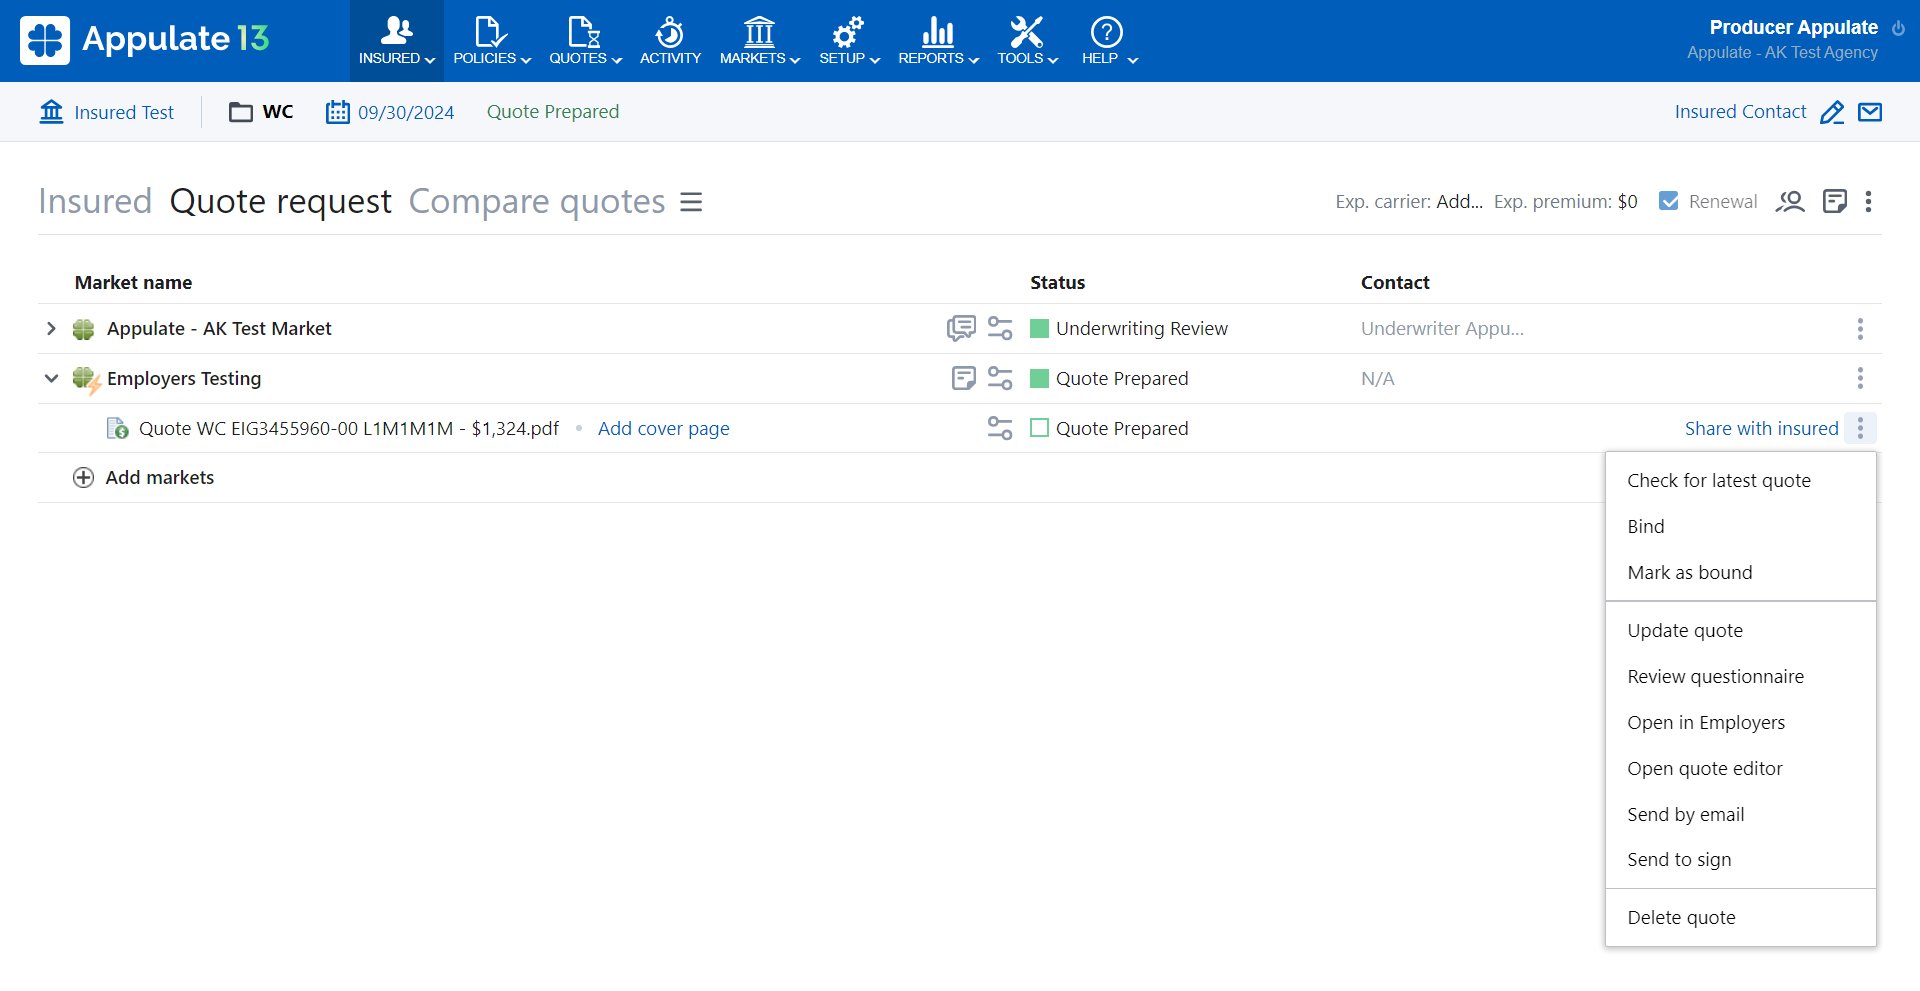Click the Share with insured link
1920x991 pixels.
pos(1761,428)
